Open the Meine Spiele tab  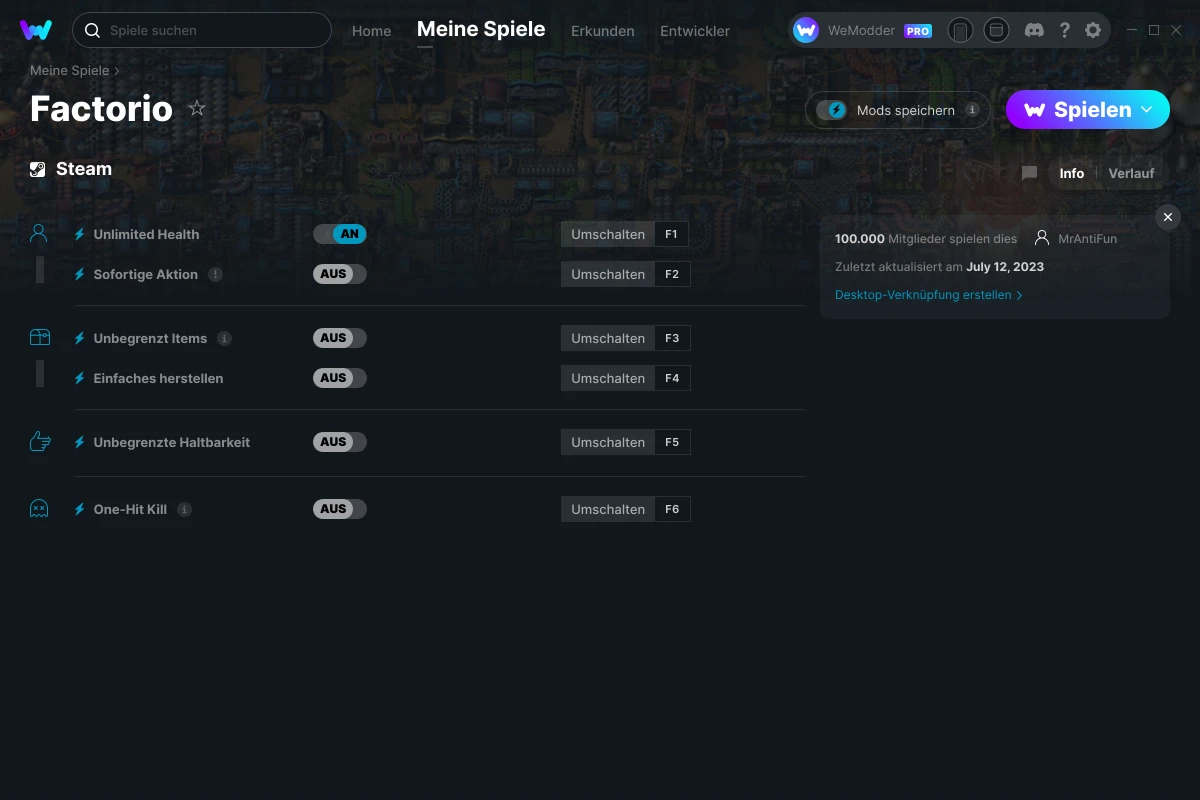[x=481, y=29]
